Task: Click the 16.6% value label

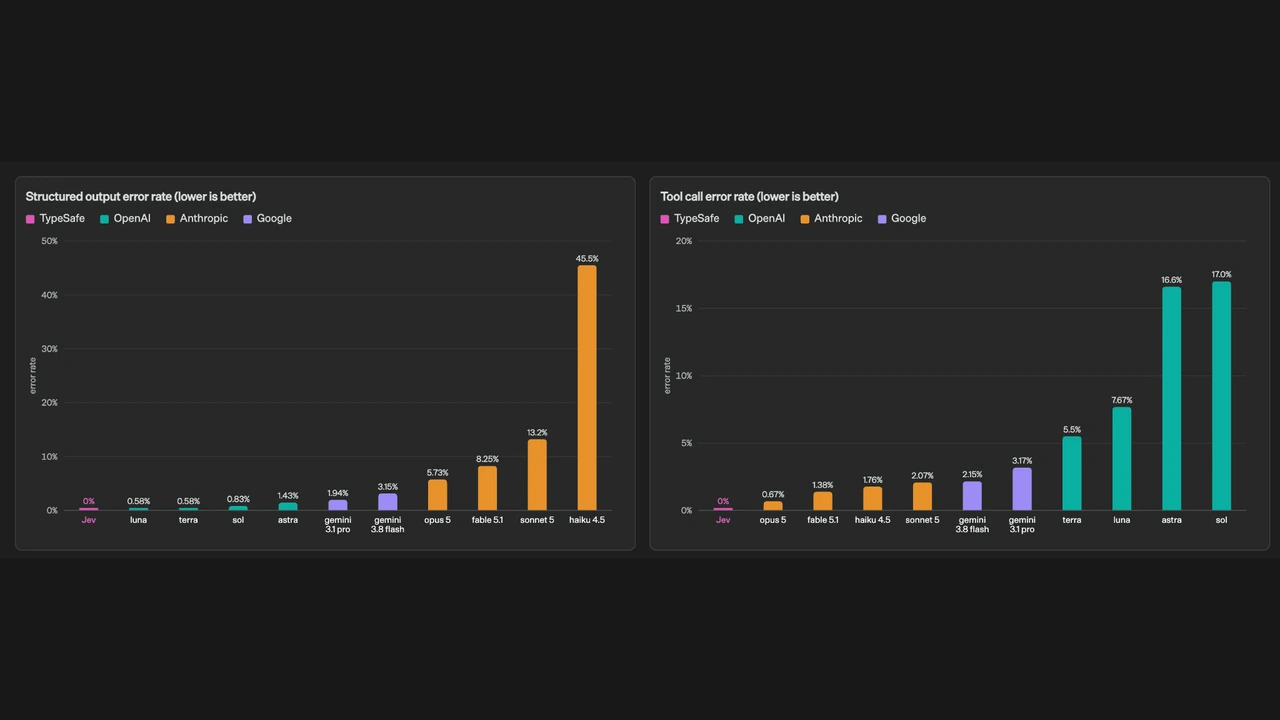Action: 1171,281
